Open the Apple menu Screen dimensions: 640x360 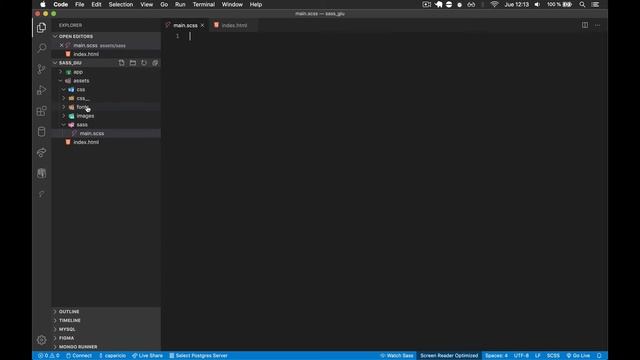43,4
